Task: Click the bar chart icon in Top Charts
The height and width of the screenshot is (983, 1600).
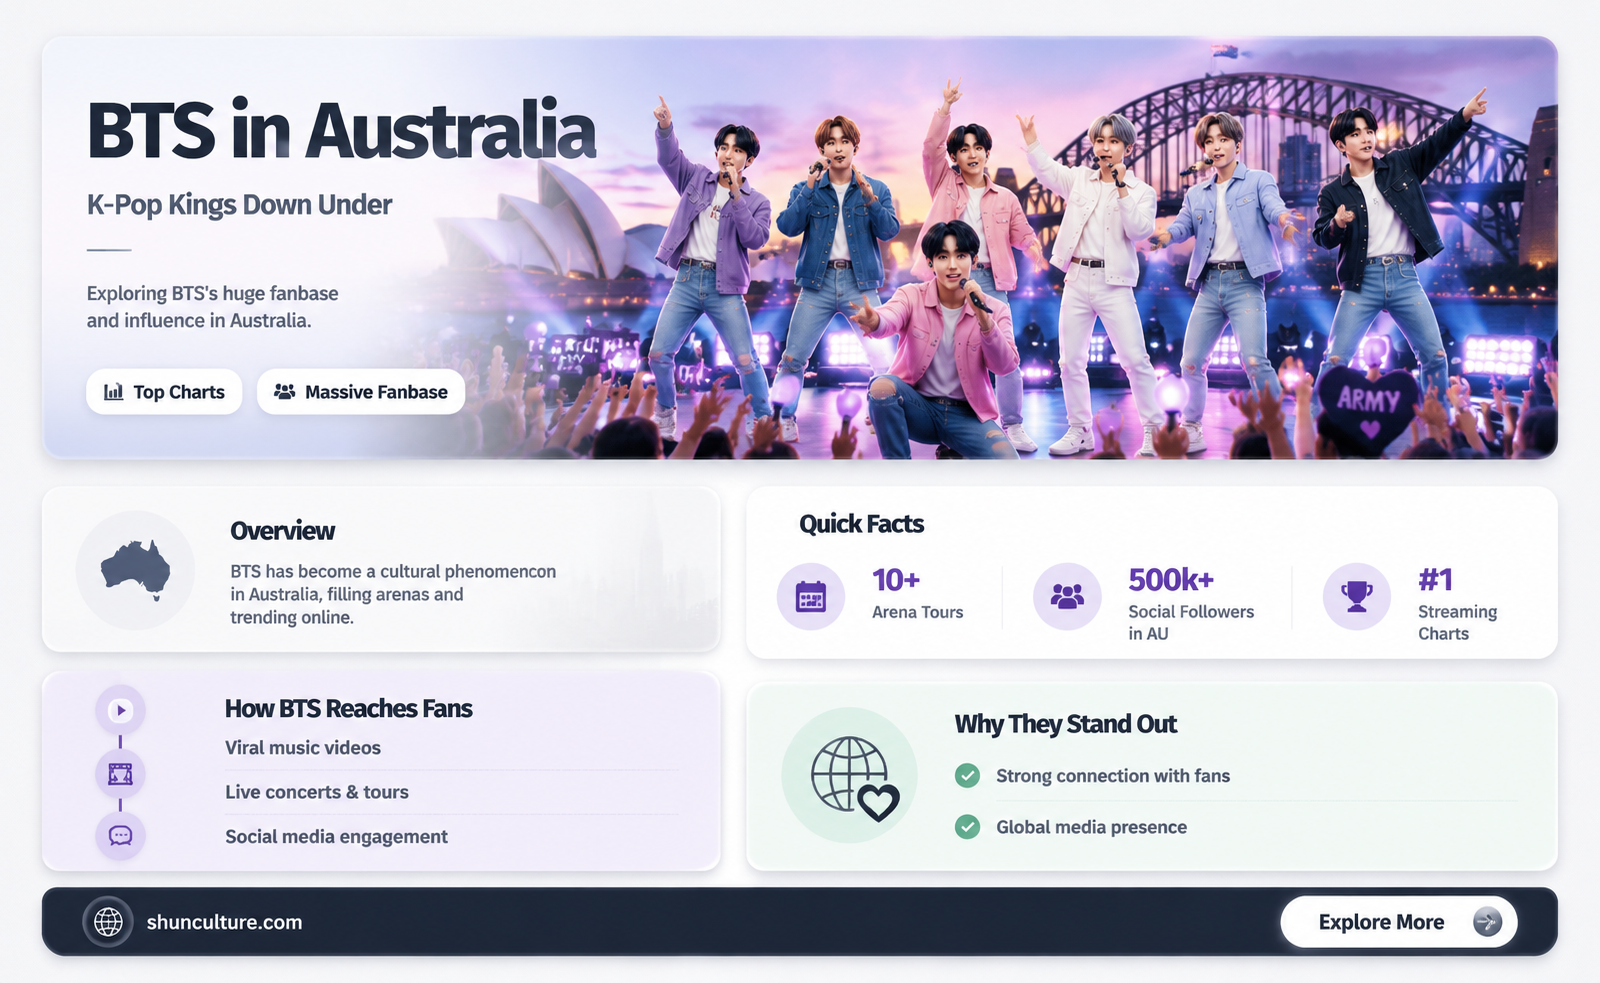Action: pyautogui.click(x=114, y=392)
